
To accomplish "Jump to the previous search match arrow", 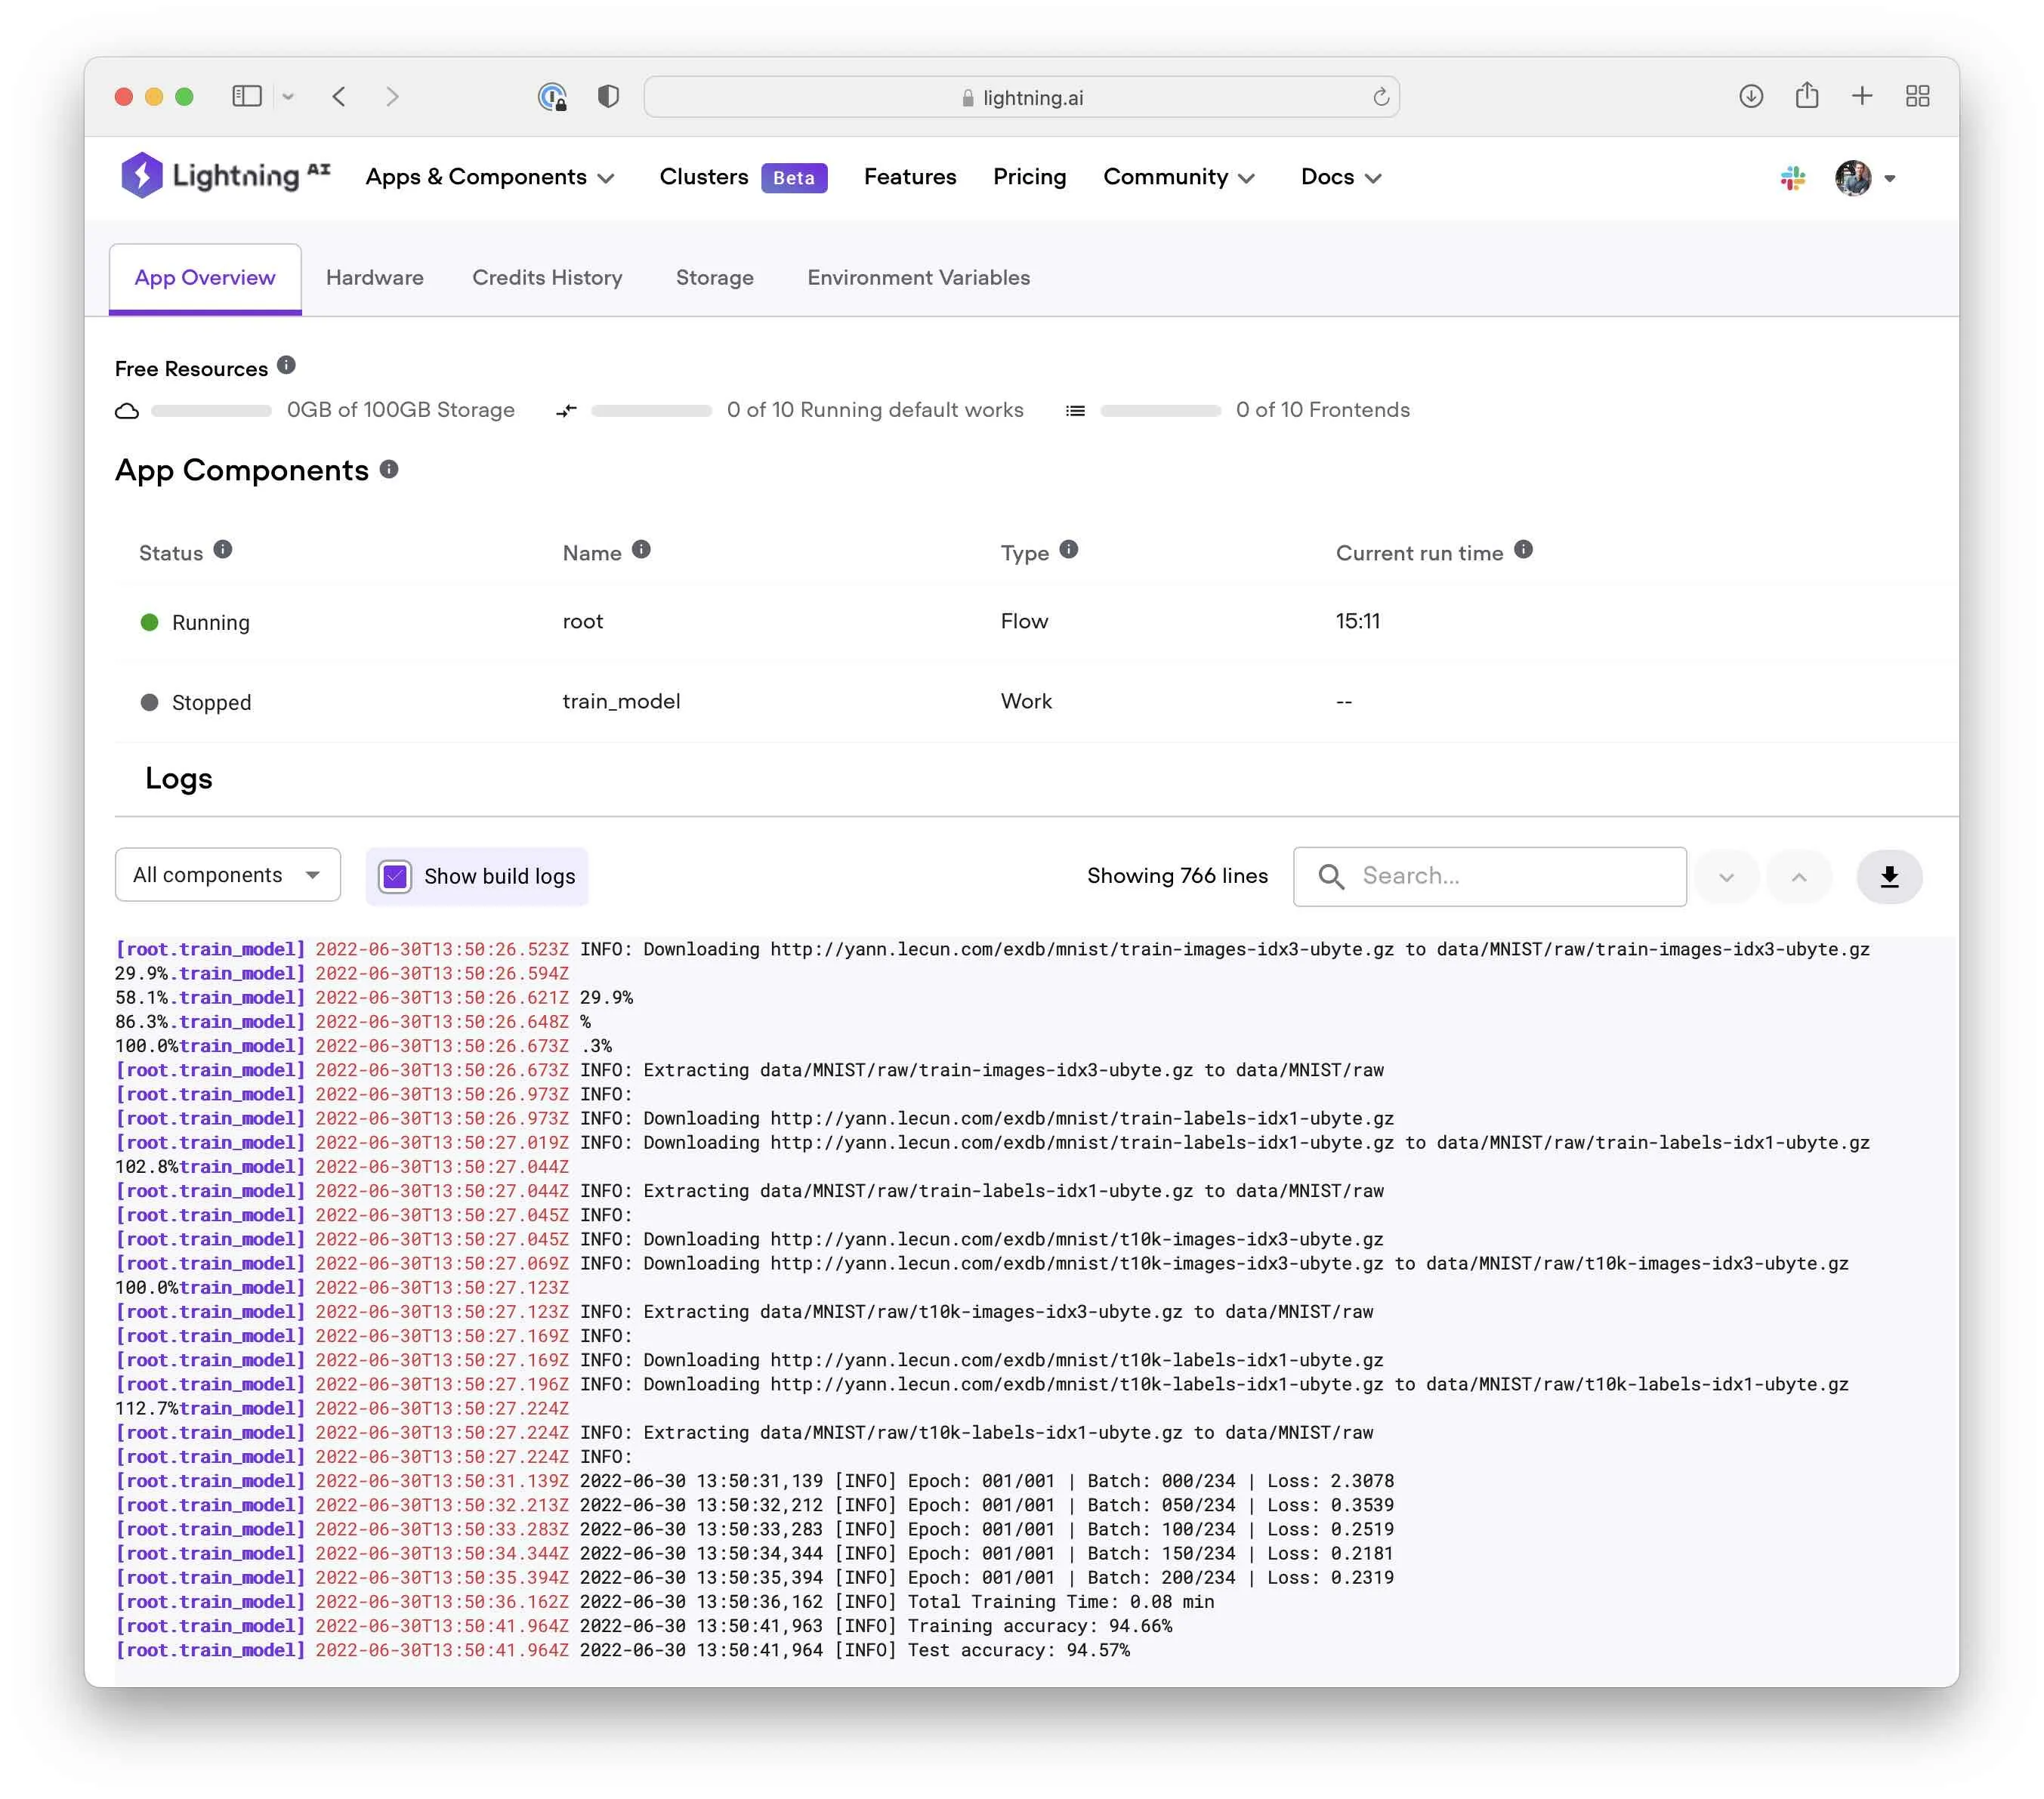I will pos(1798,877).
